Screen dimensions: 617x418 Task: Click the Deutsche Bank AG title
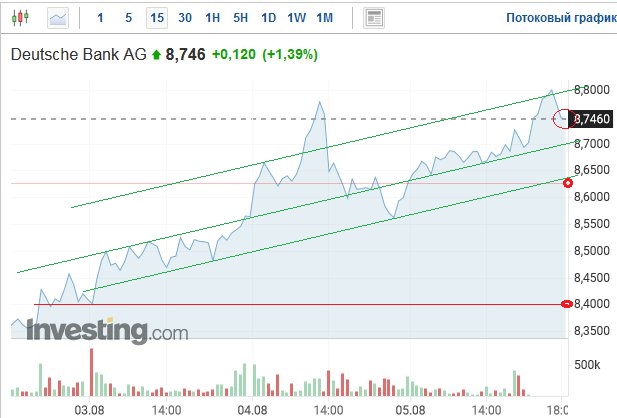(x=79, y=54)
